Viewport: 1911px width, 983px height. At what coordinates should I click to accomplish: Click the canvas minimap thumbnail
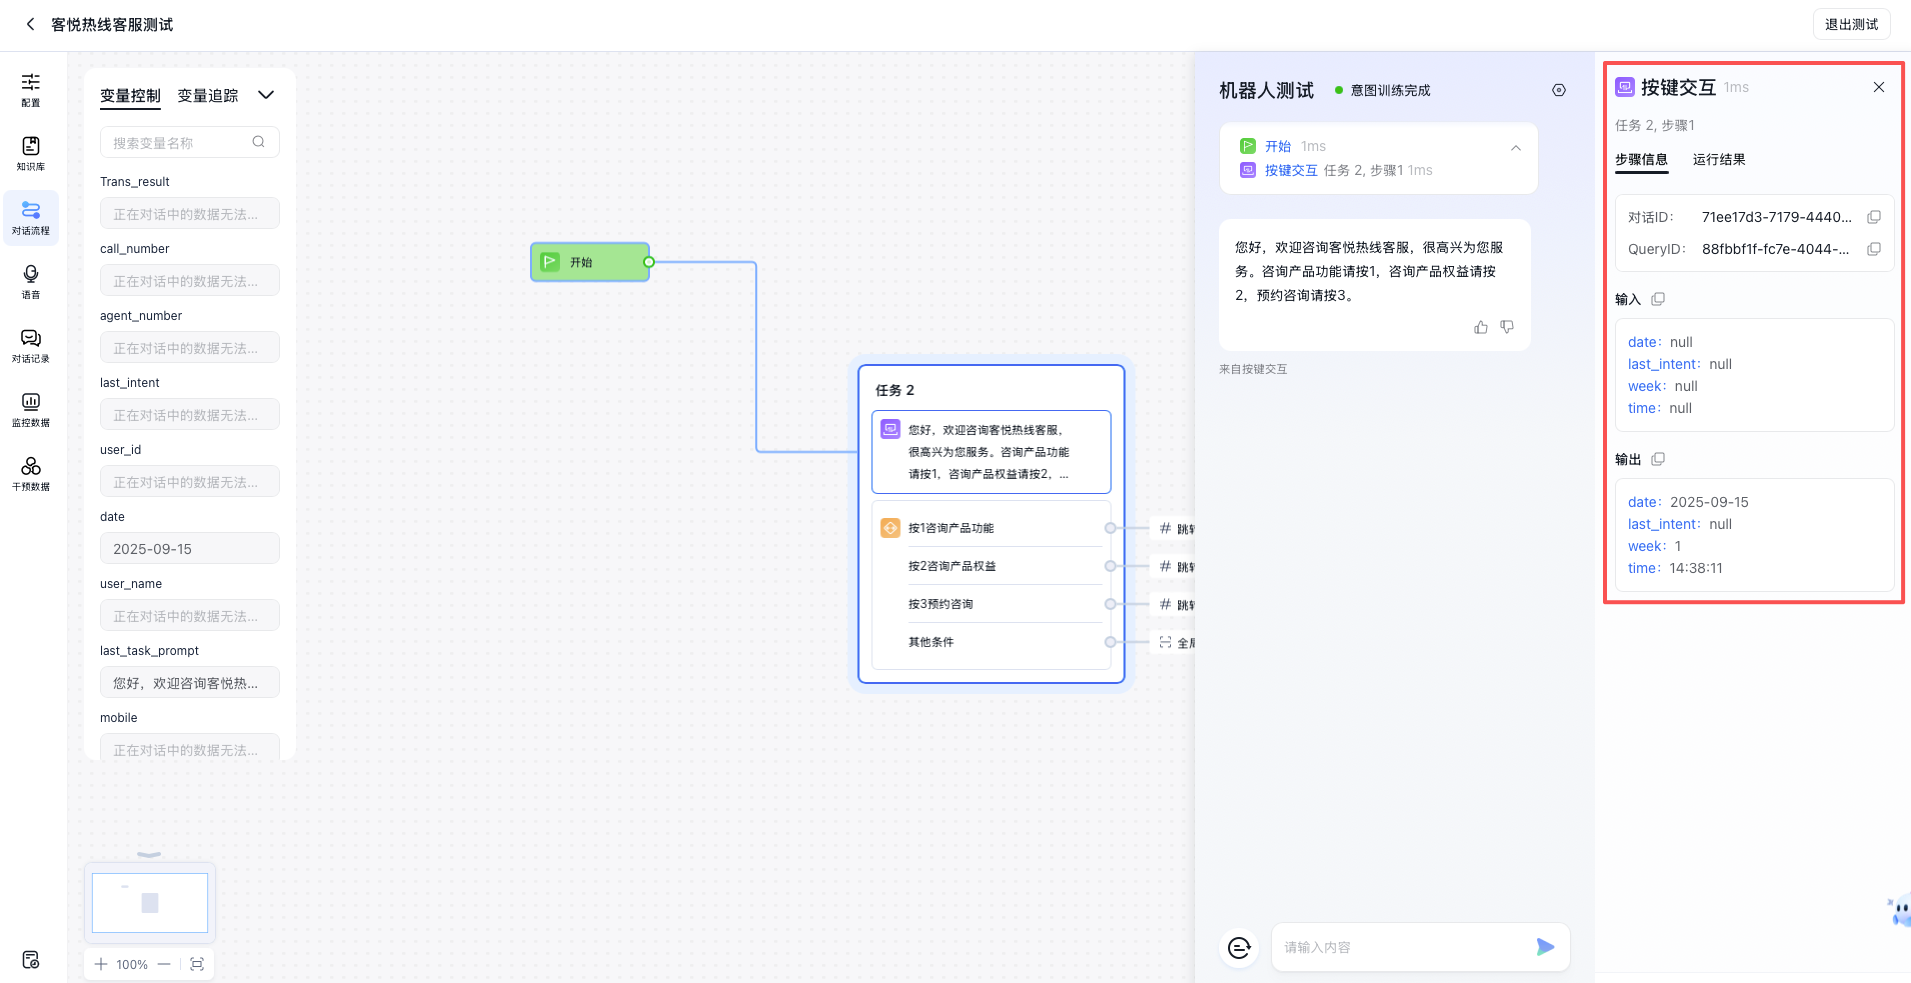(150, 903)
